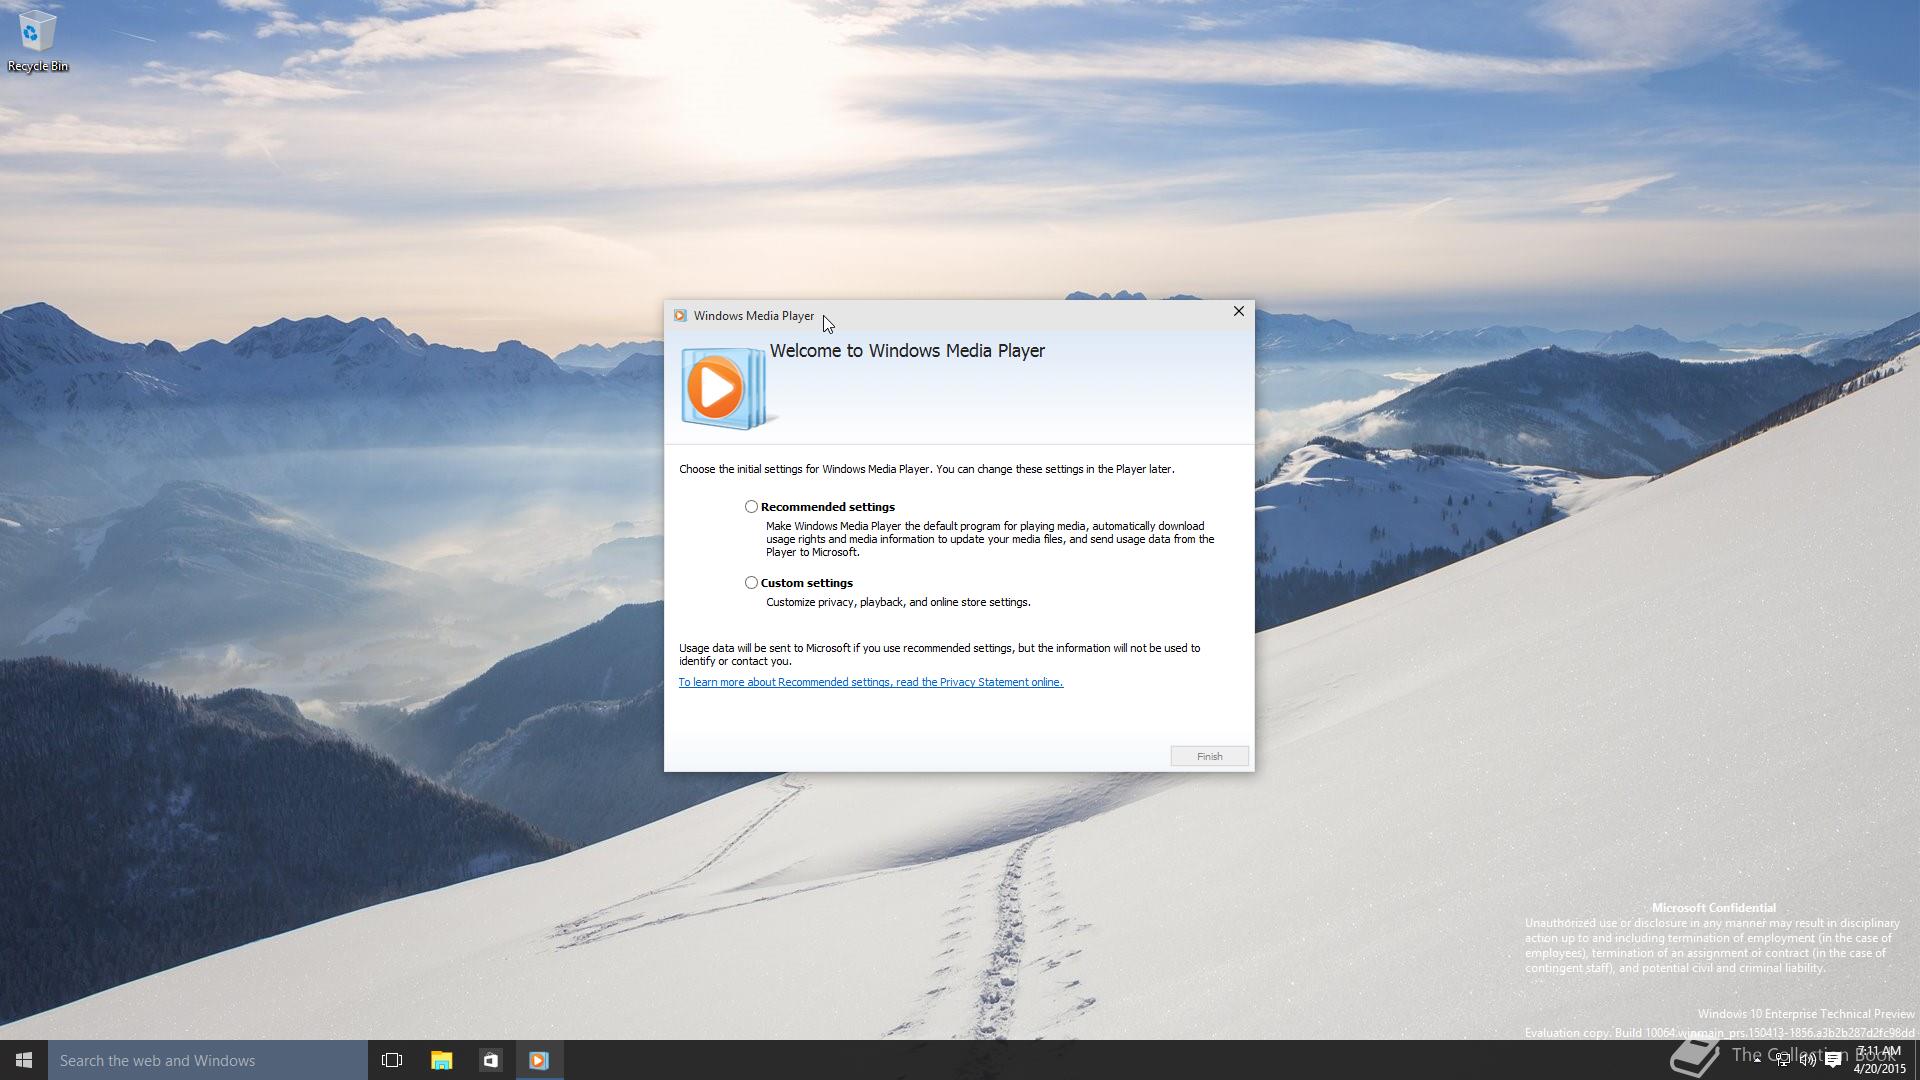Click the Finish button
The height and width of the screenshot is (1080, 1920).
pos(1209,756)
